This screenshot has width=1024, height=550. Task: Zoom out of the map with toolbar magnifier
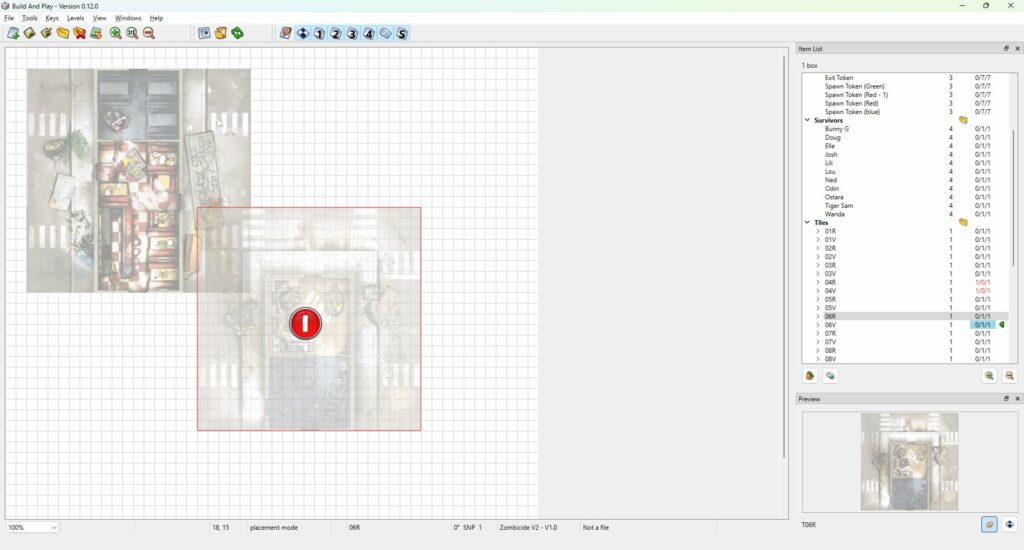[x=149, y=33]
